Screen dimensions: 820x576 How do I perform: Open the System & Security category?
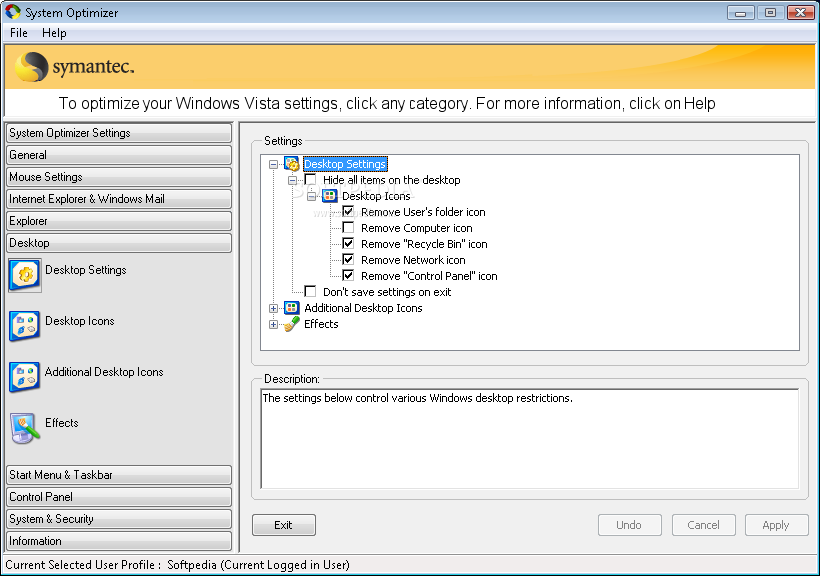coord(119,519)
